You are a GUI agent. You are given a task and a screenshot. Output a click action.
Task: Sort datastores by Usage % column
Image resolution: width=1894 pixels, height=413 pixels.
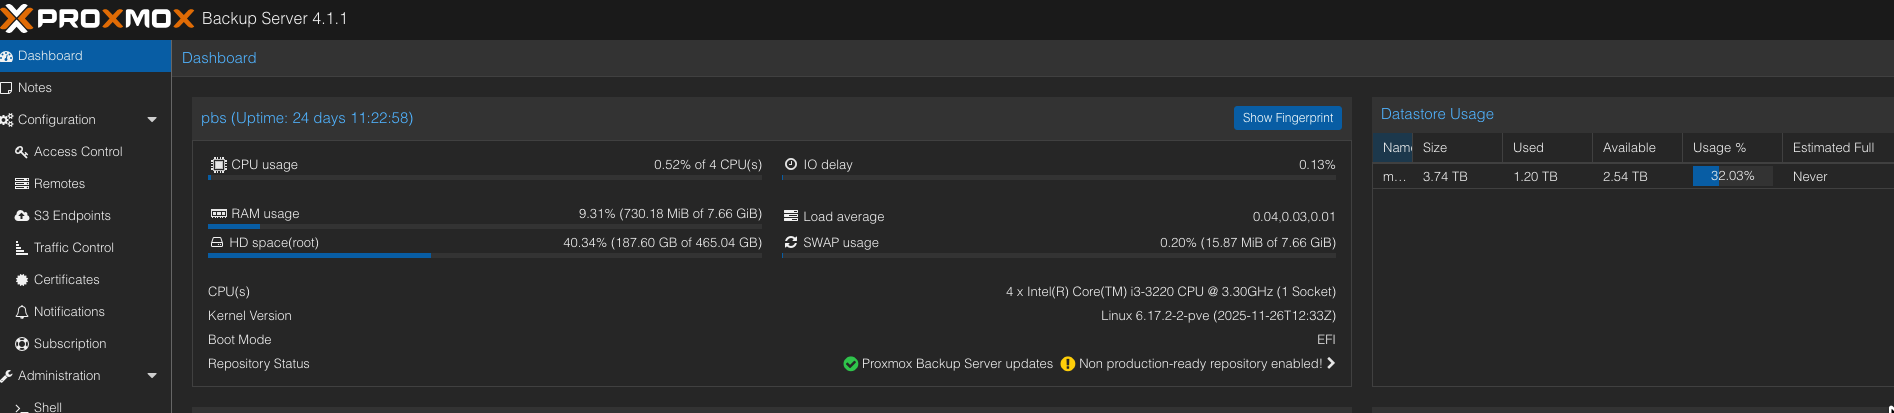(1732, 148)
